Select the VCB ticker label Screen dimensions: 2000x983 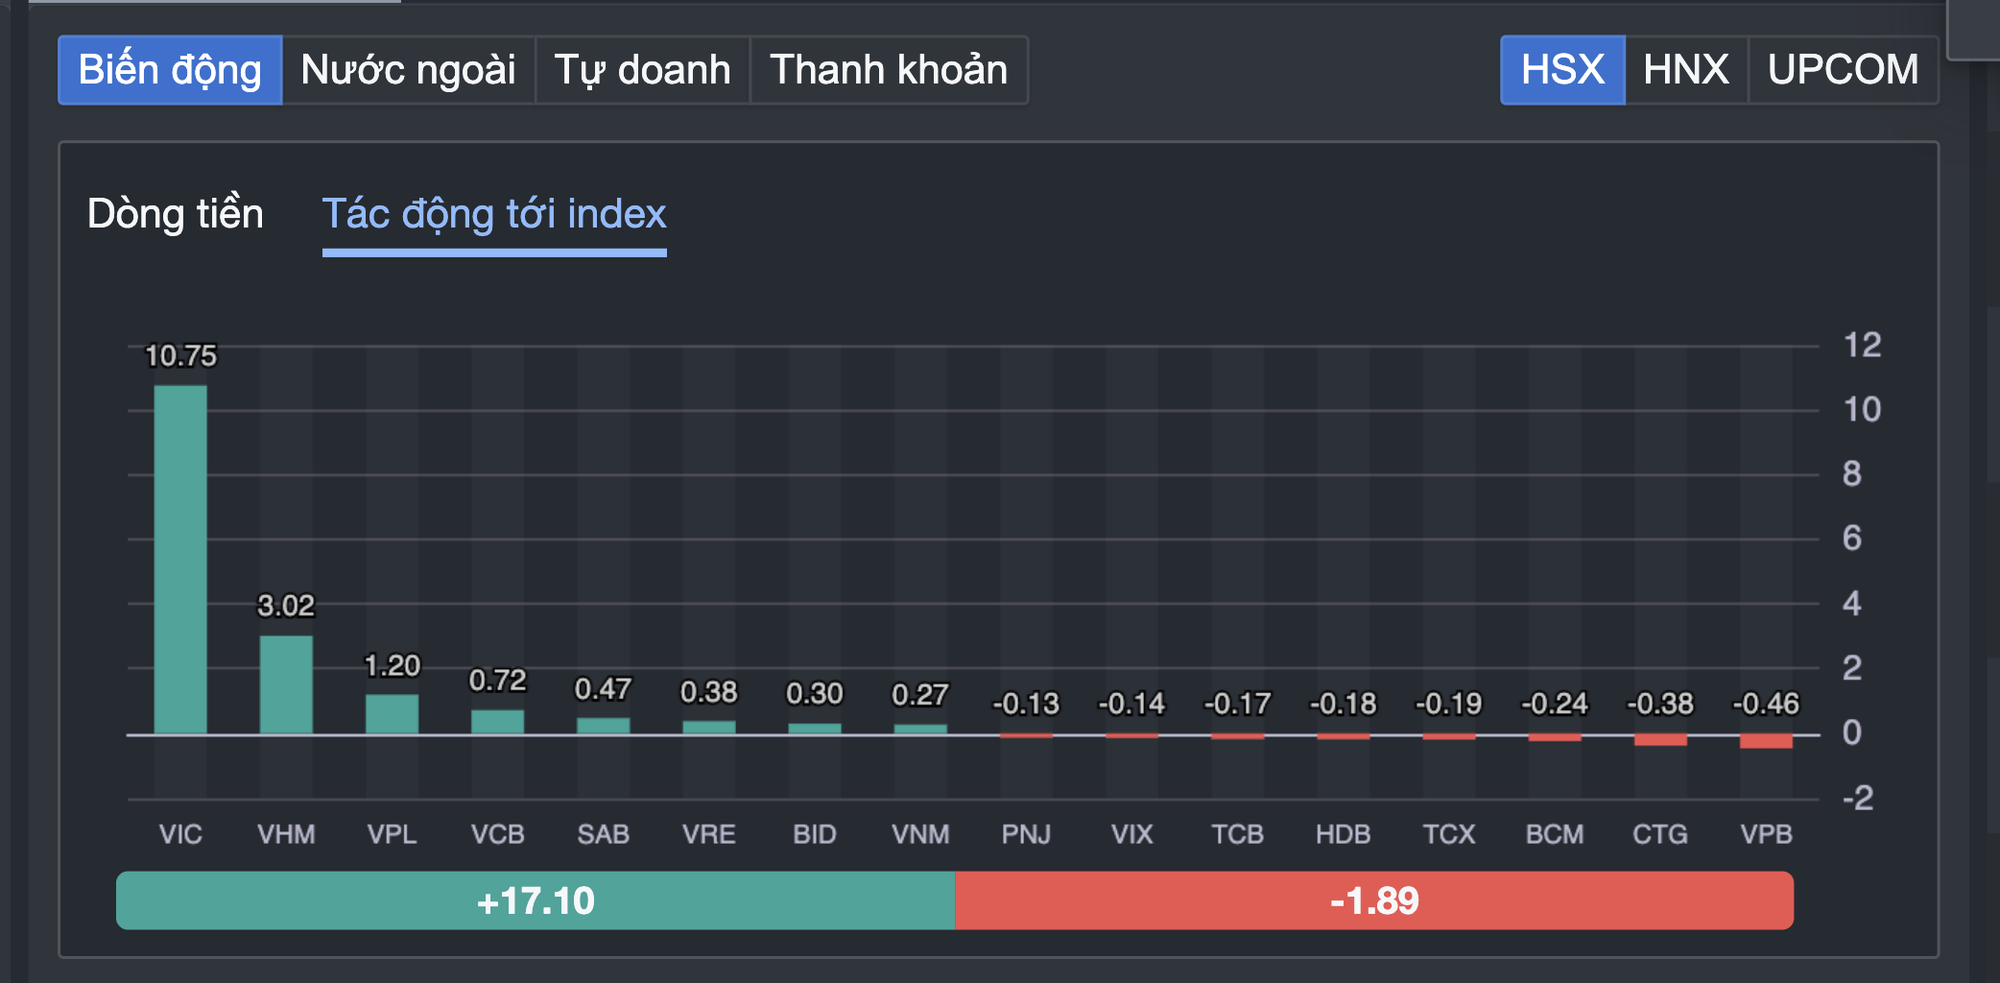pos(500,834)
